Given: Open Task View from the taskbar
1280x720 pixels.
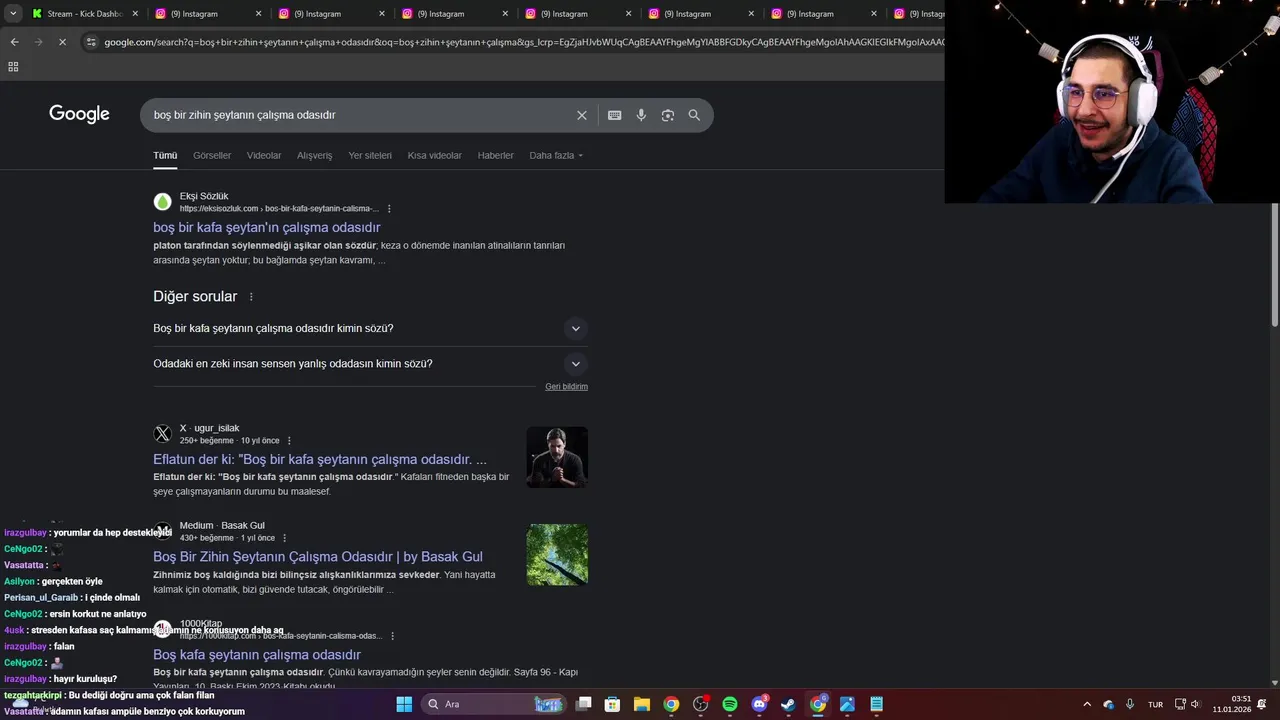Looking at the screenshot, I should tap(584, 704).
